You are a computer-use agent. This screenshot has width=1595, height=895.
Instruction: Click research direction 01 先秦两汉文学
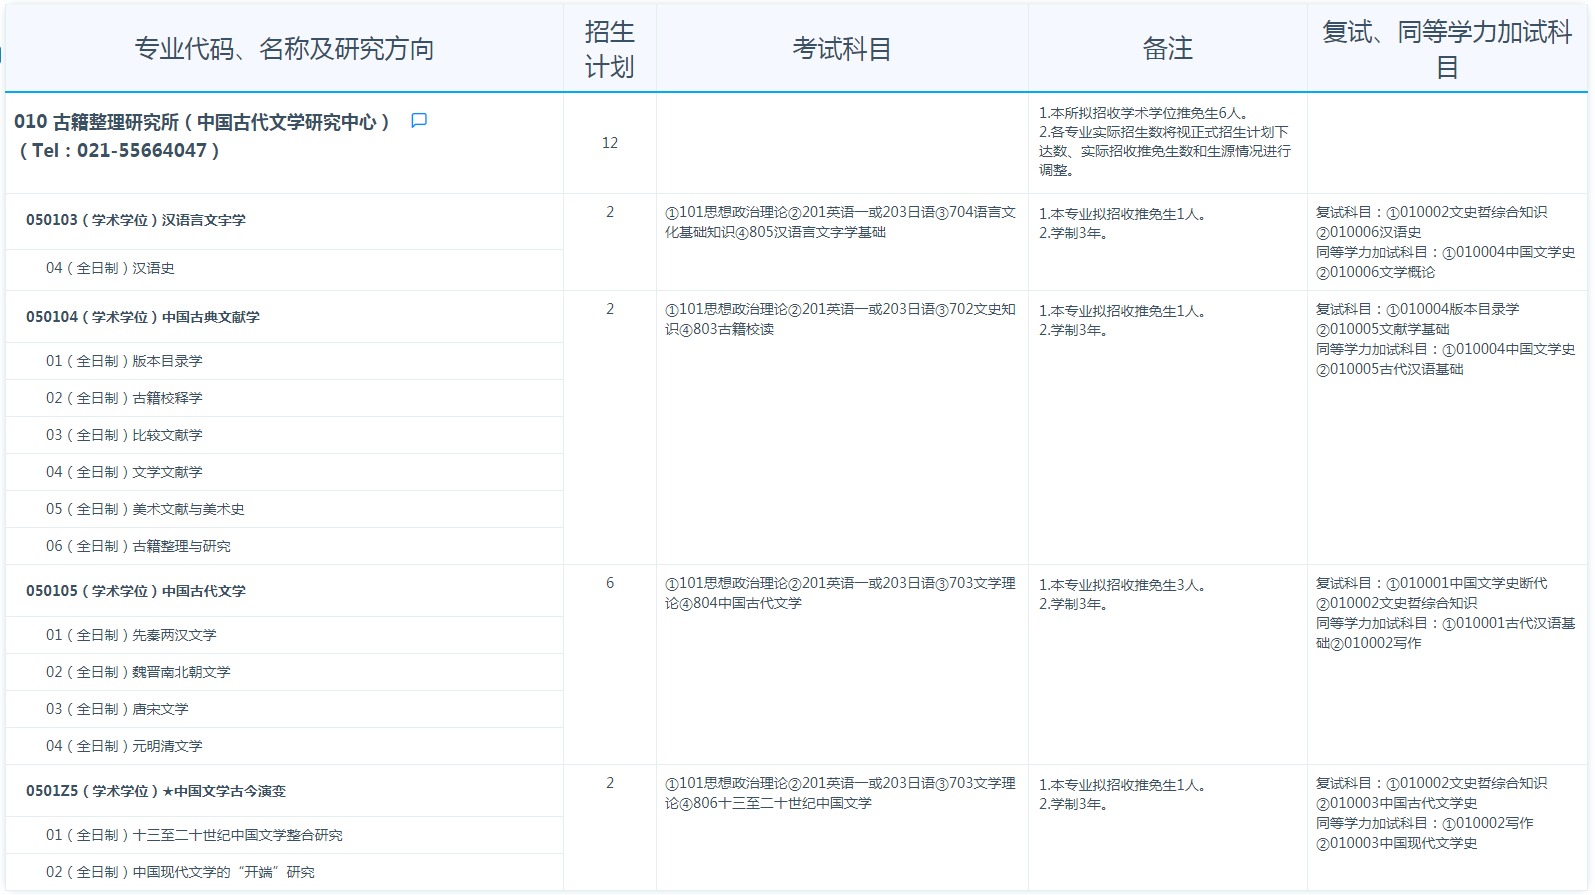click(131, 635)
